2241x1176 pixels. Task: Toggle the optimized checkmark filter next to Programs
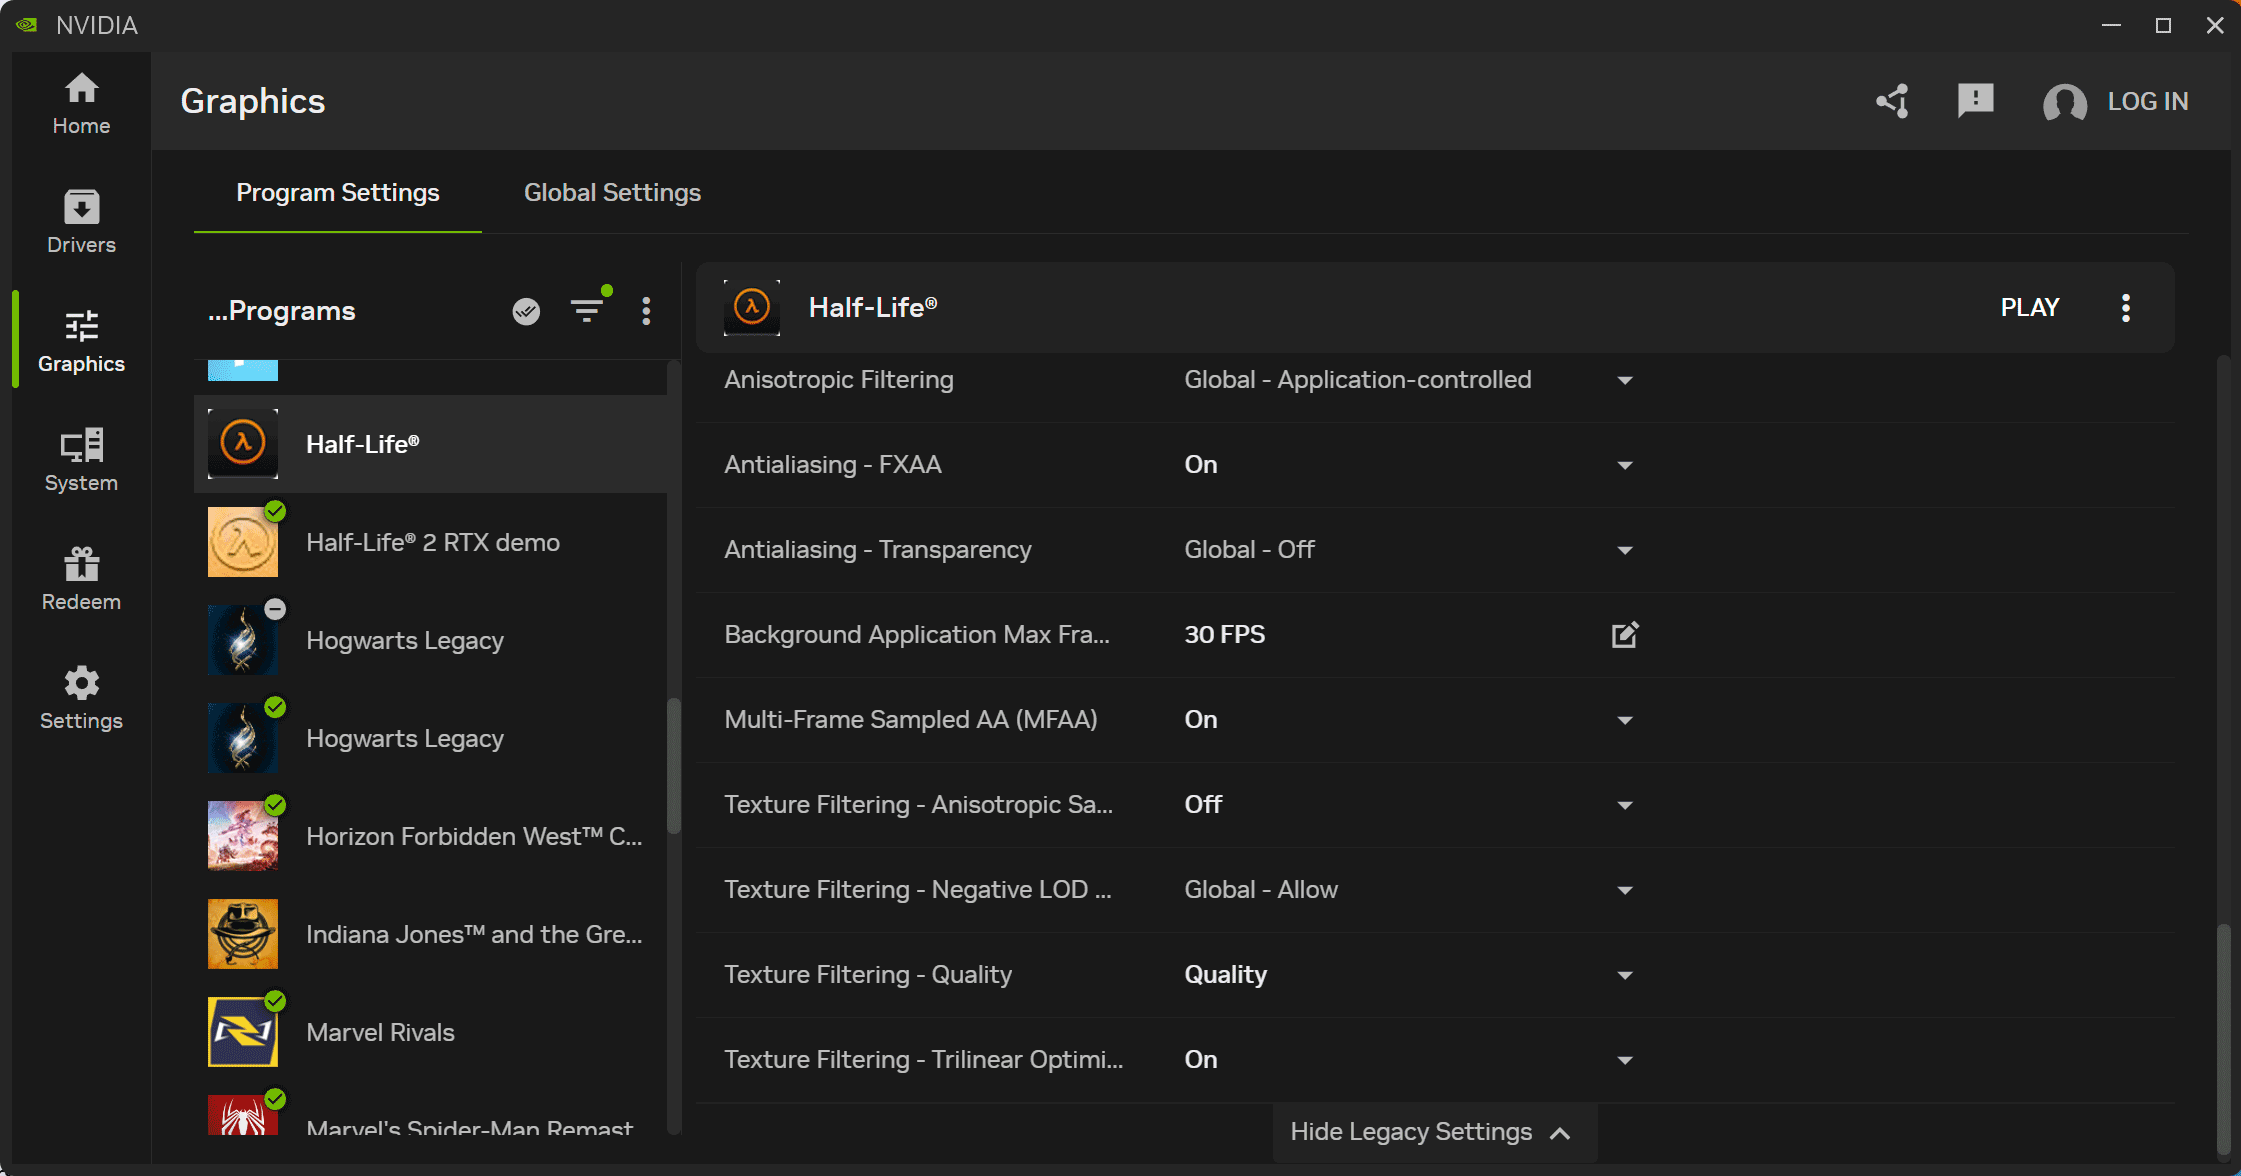526,311
